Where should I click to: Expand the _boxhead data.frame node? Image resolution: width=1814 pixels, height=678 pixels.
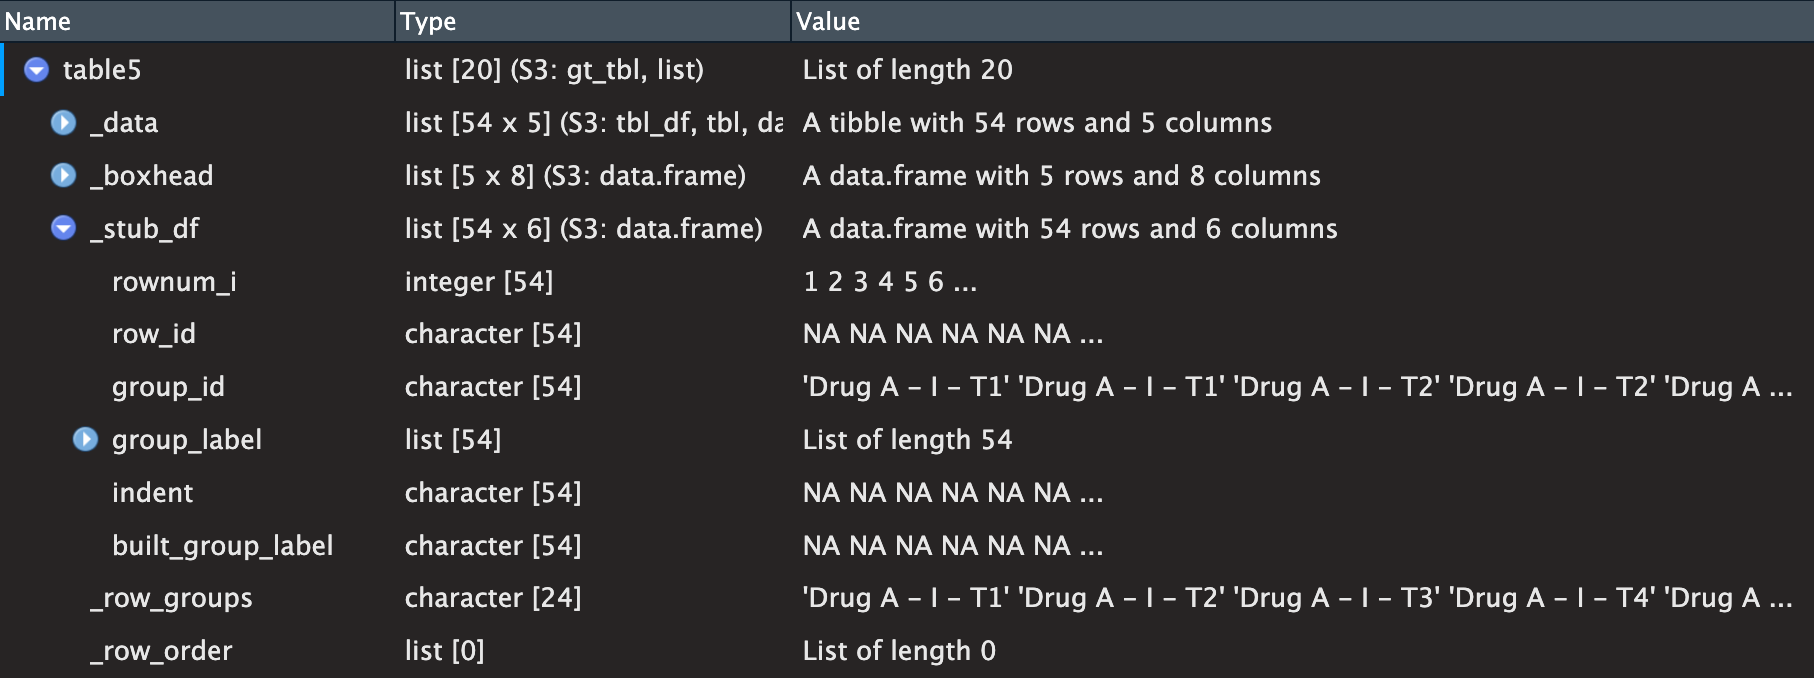(63, 176)
